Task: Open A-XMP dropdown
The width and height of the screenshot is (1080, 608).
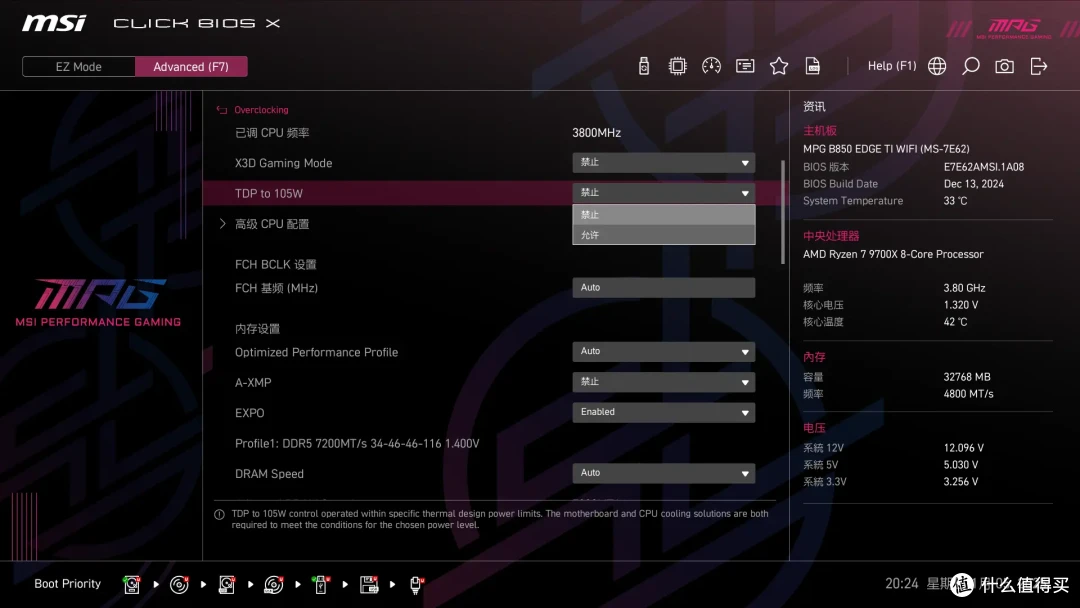Action: [x=663, y=382]
